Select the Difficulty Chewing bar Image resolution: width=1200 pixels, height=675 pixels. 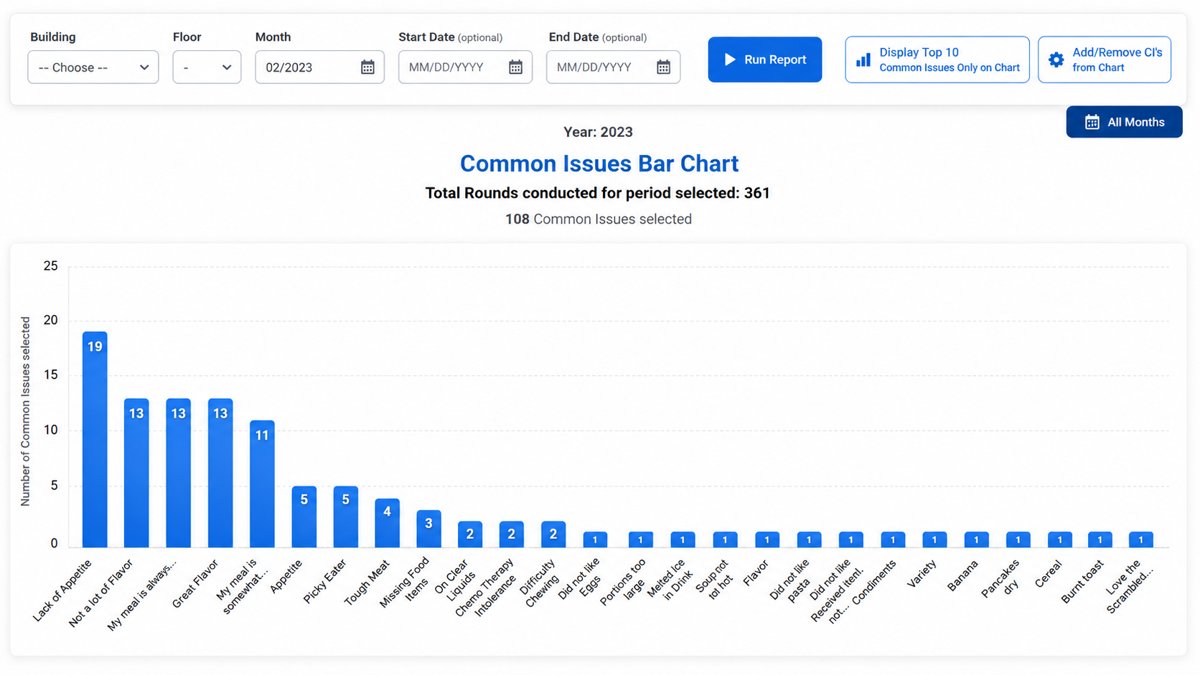(554, 534)
